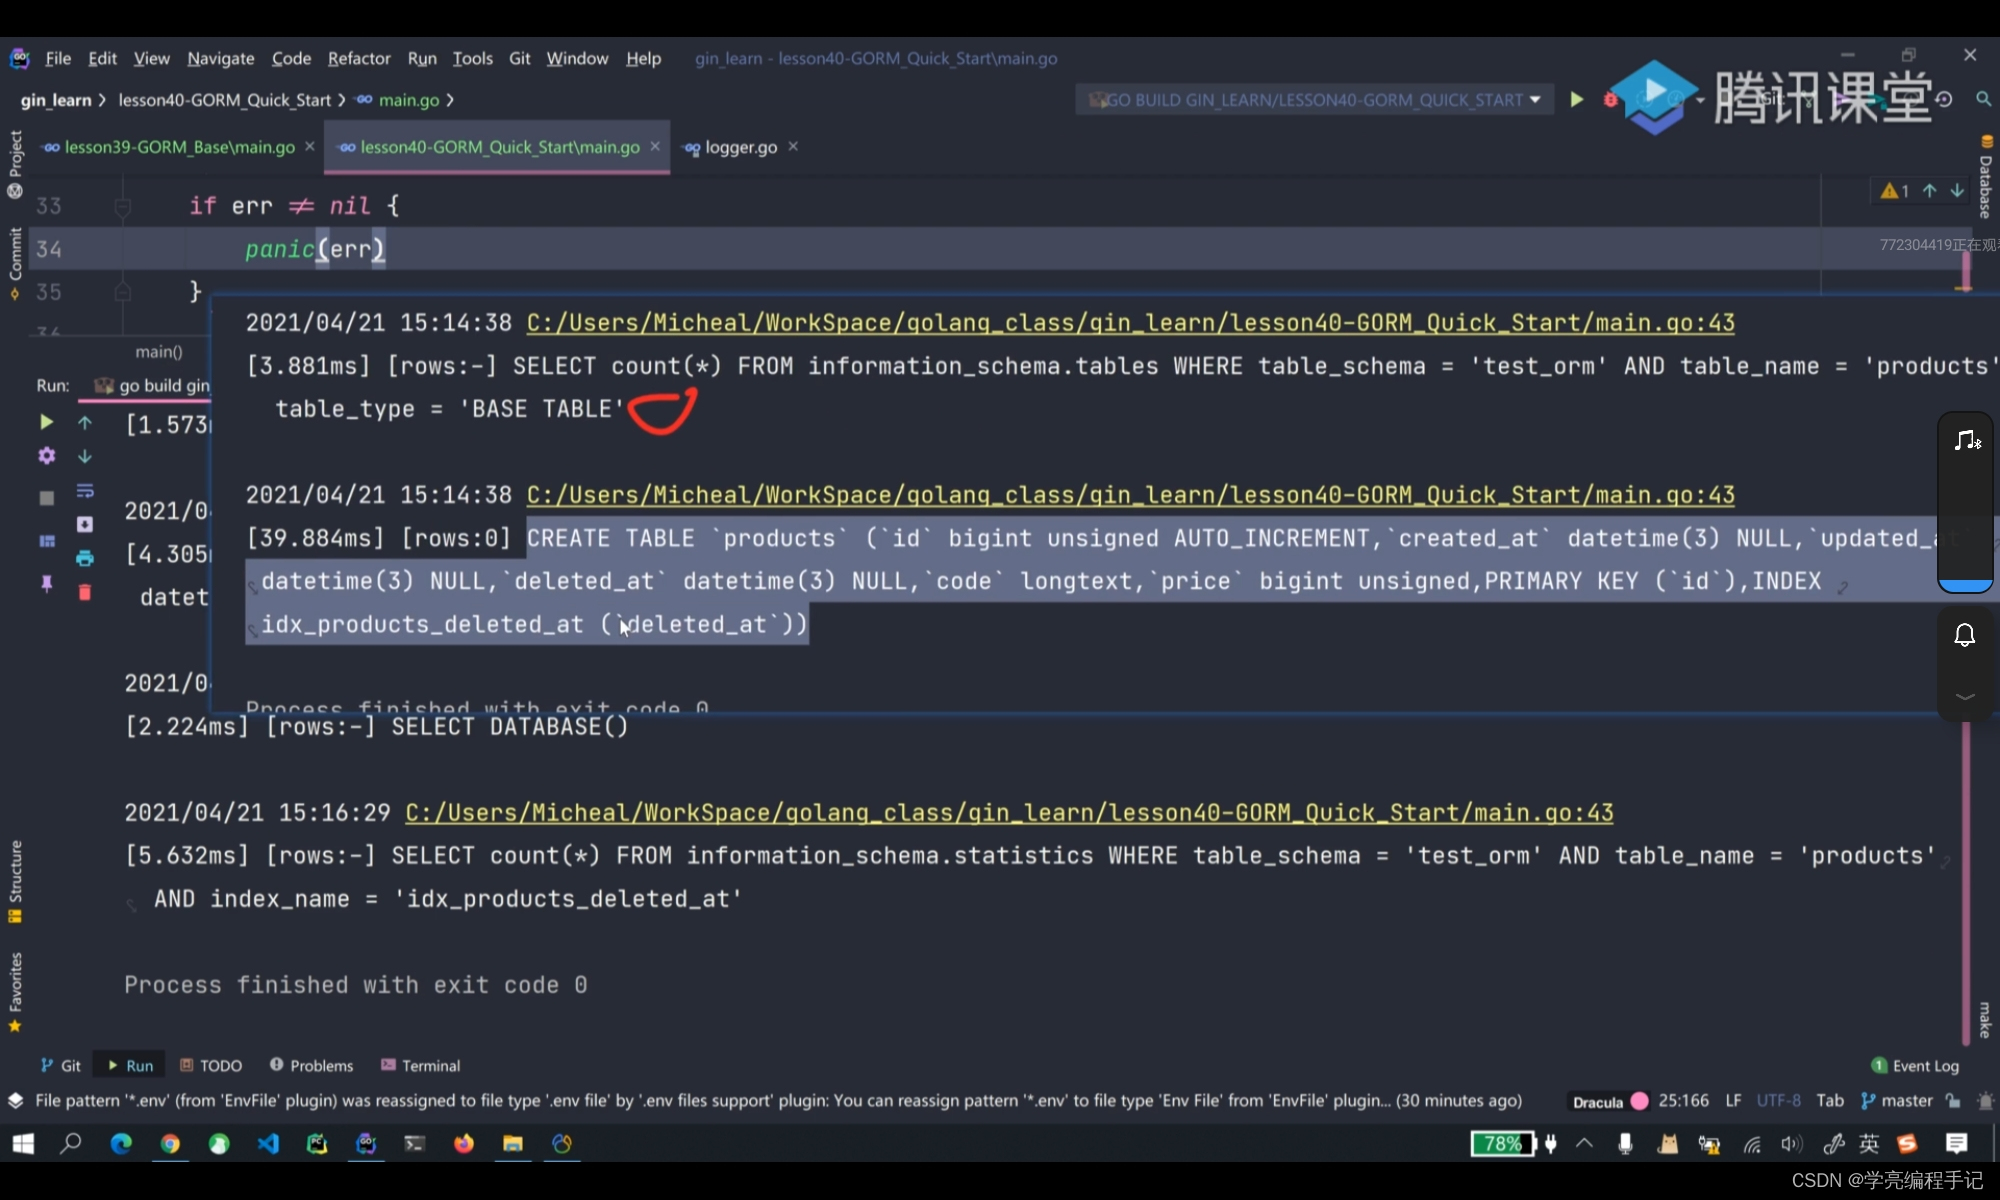The width and height of the screenshot is (2000, 1200).
Task: Open Windows Start menu
Action: [x=22, y=1143]
